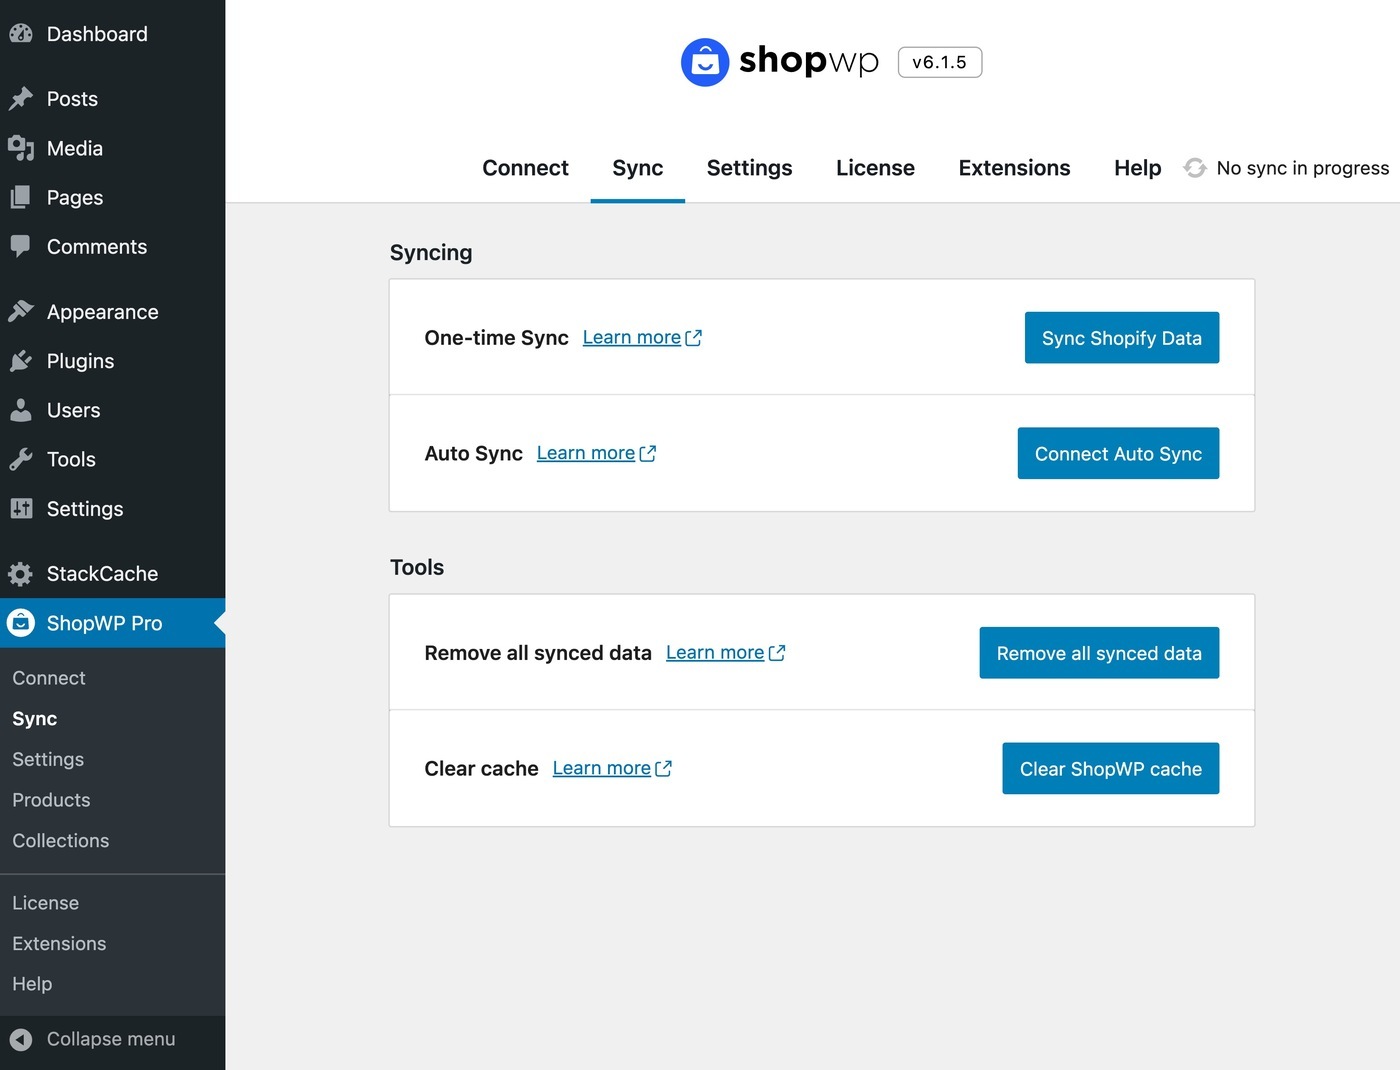
Task: Click the Comments speech bubble icon
Action: (x=21, y=246)
